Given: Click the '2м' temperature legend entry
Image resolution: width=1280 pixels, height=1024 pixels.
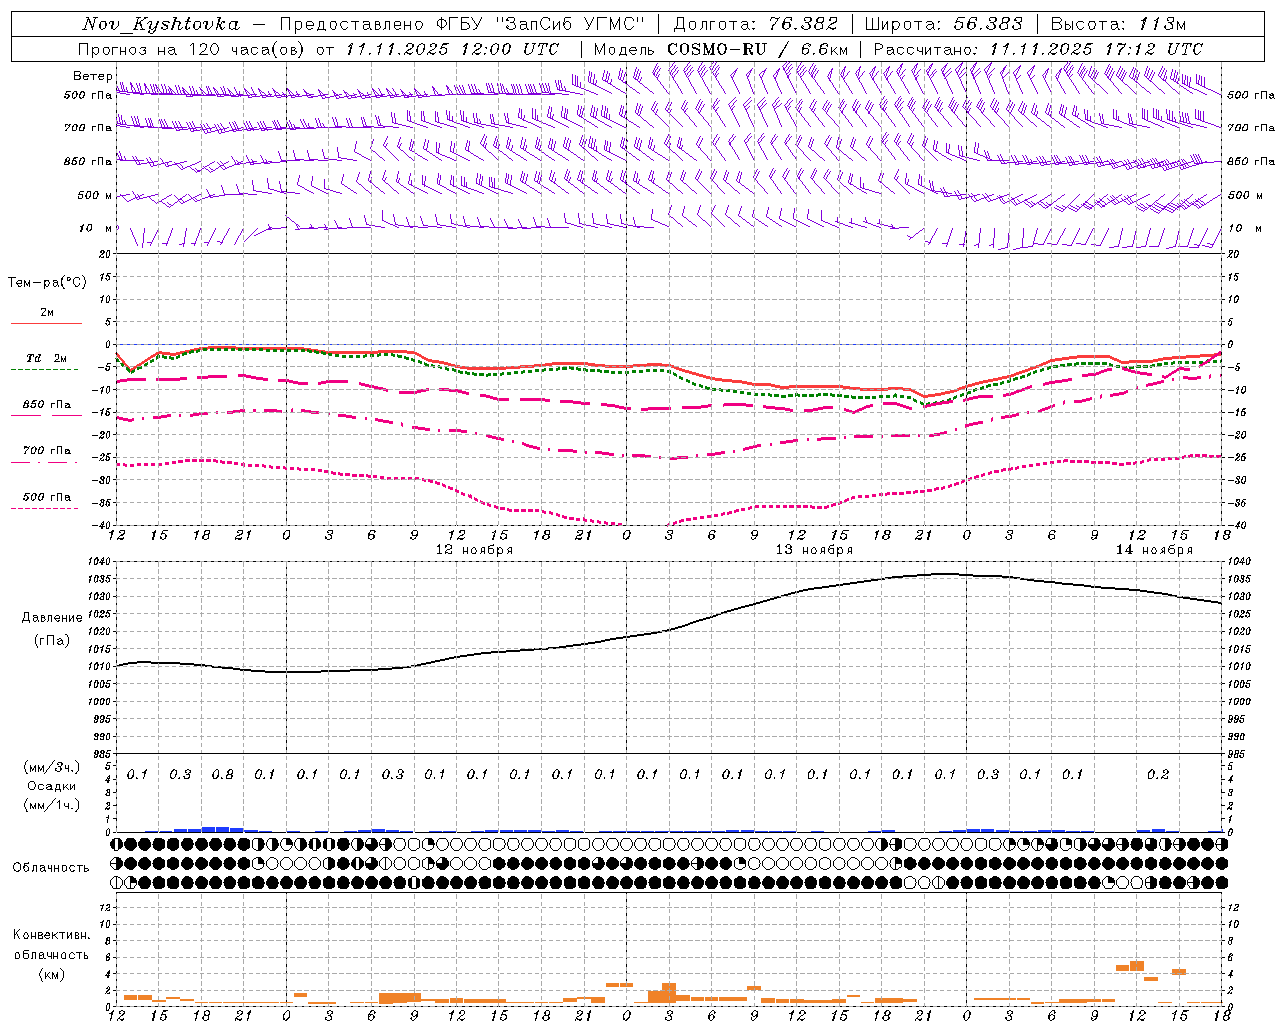Looking at the screenshot, I should (x=47, y=312).
